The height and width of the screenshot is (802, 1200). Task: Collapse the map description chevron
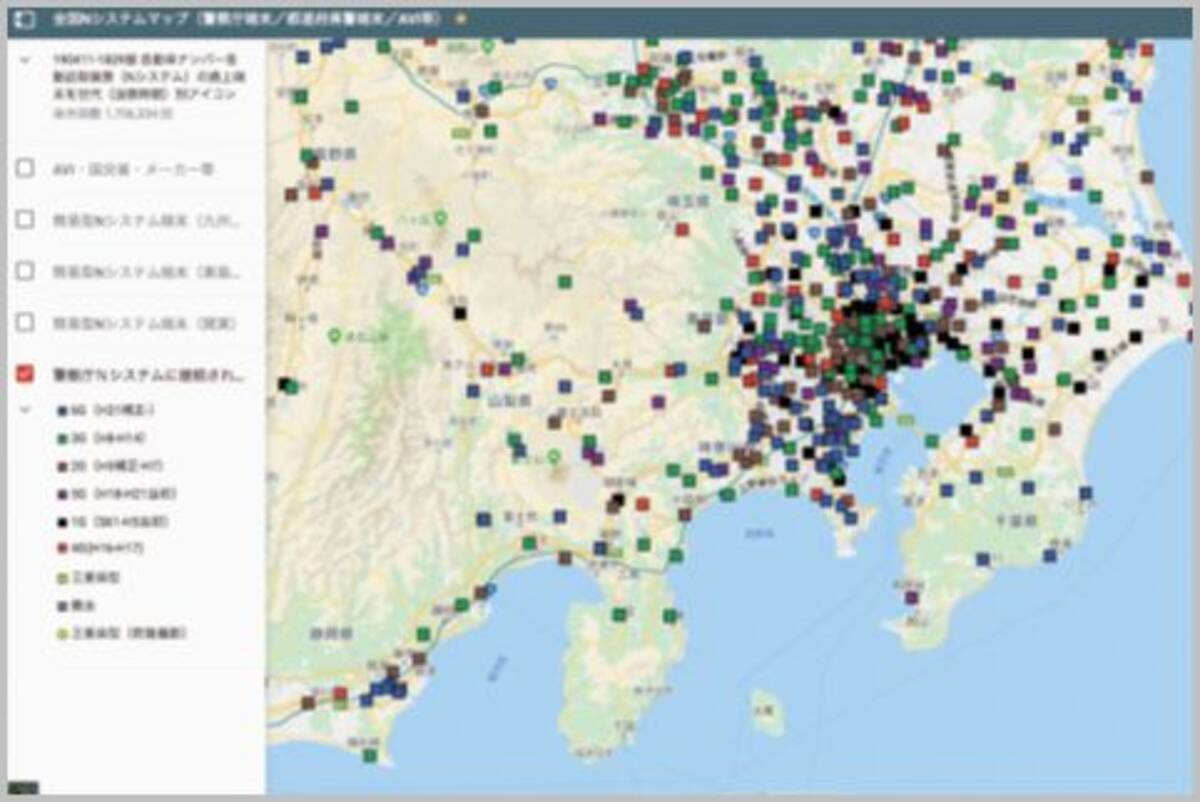pos(26,59)
